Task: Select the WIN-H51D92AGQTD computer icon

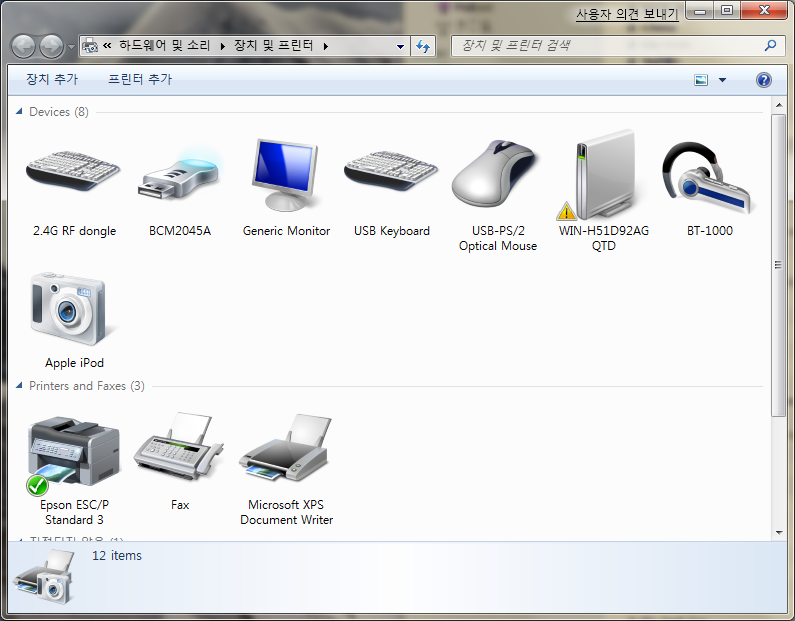Action: tap(604, 174)
